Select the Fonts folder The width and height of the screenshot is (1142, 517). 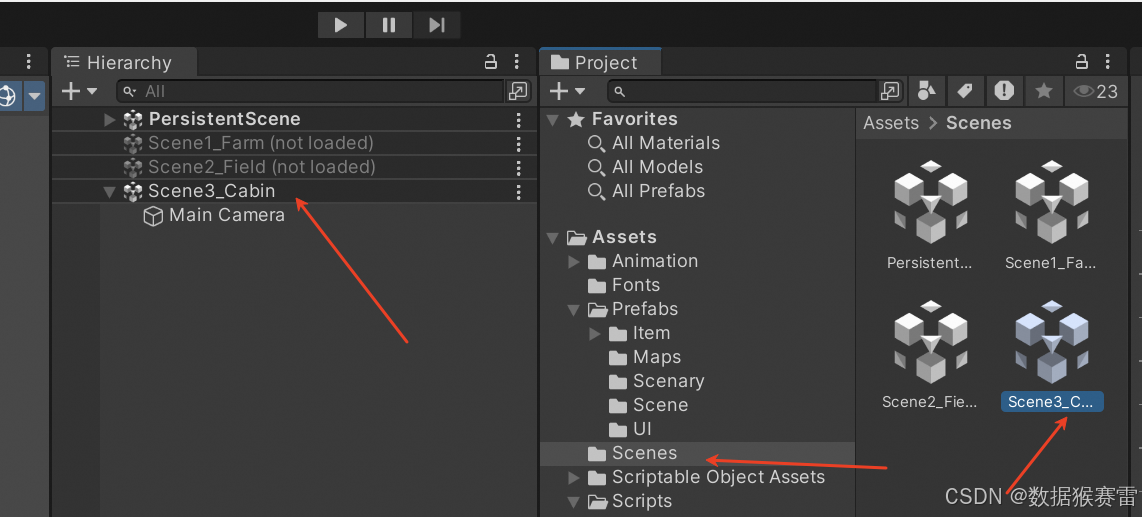(636, 285)
